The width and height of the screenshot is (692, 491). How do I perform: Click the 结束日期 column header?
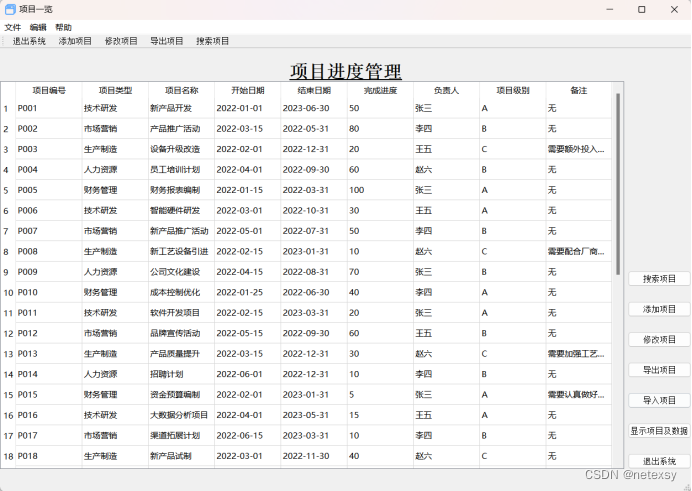(x=314, y=90)
